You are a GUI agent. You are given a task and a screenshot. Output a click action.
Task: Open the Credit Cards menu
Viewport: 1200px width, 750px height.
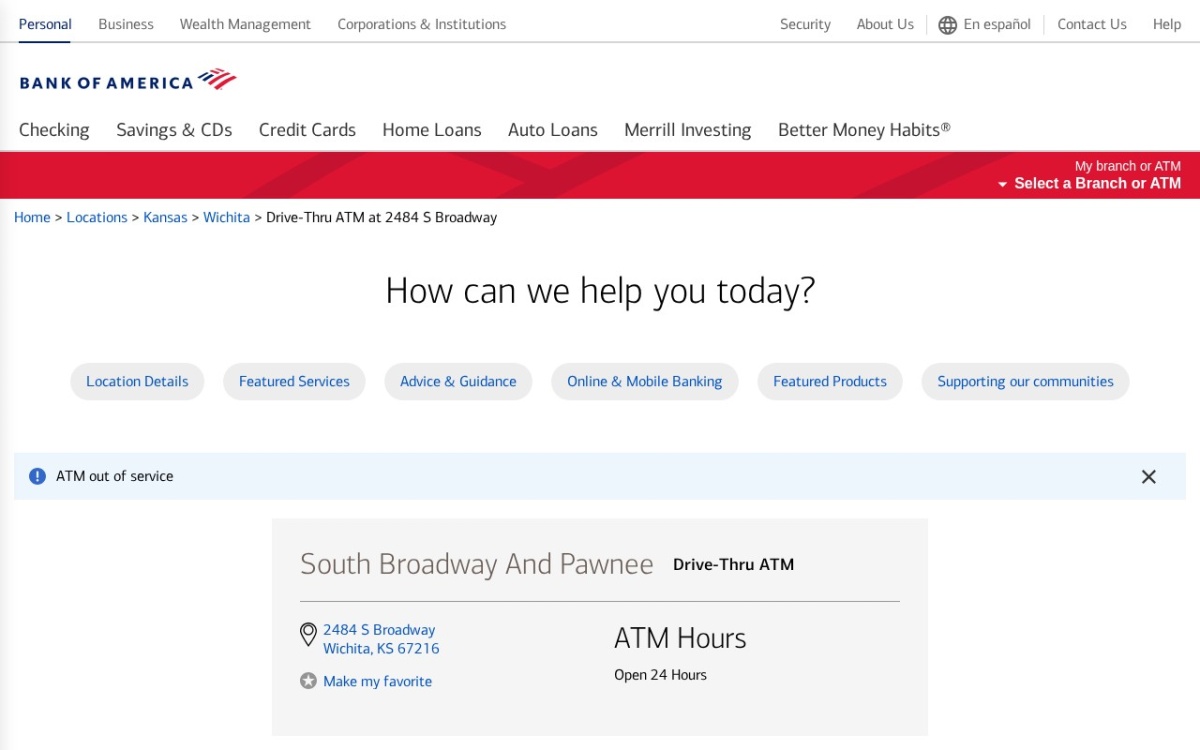[307, 130]
